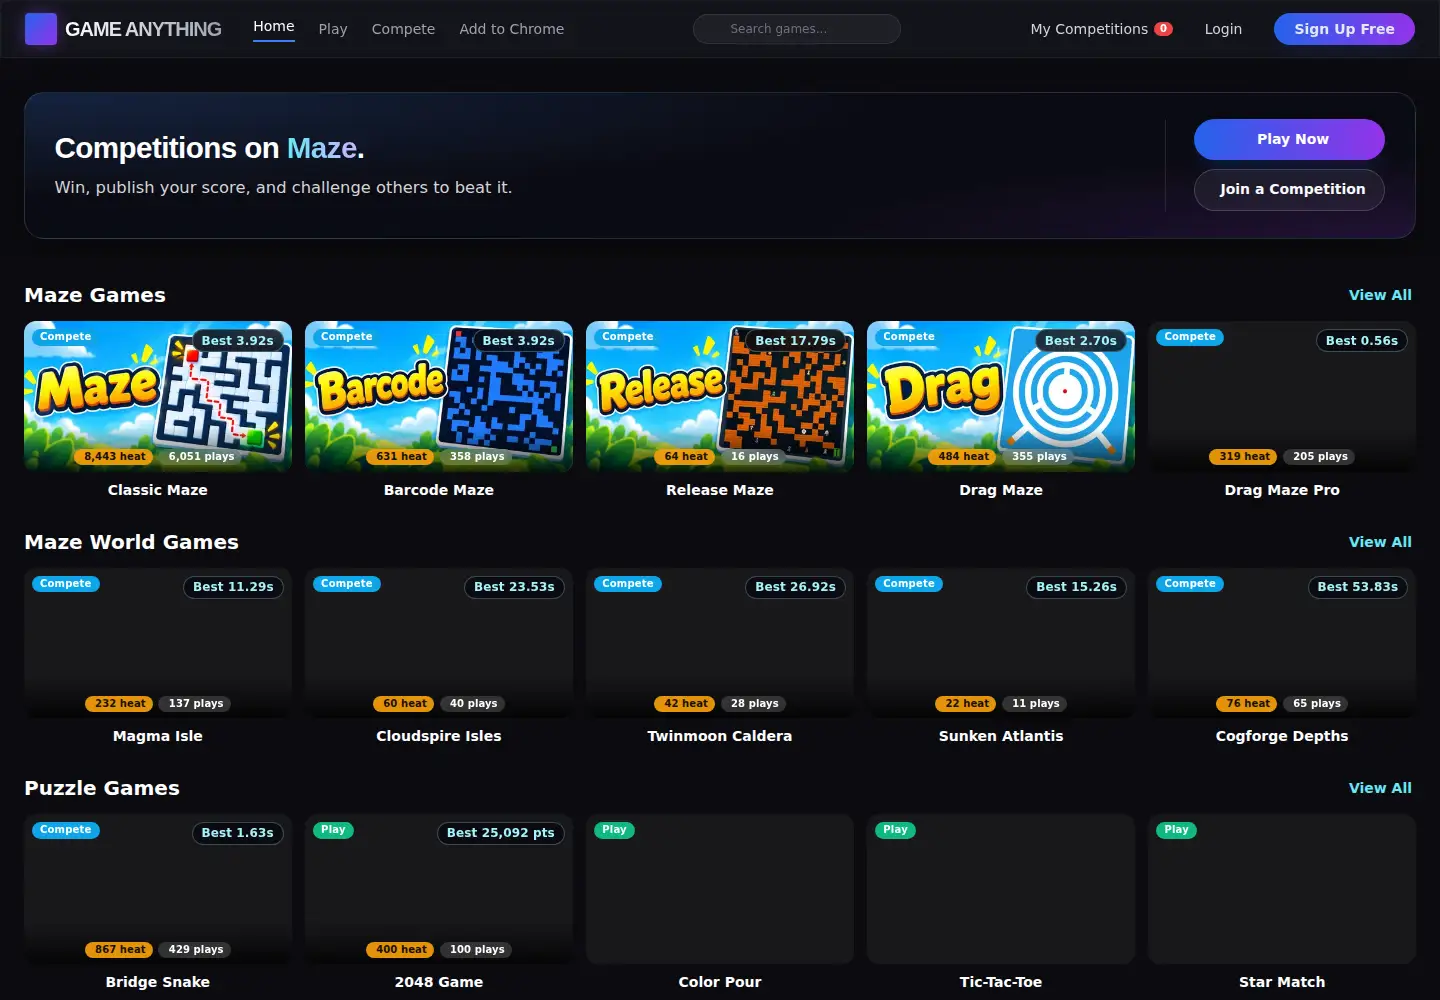Open the 2048 Game title
The height and width of the screenshot is (1000, 1440).
439,982
